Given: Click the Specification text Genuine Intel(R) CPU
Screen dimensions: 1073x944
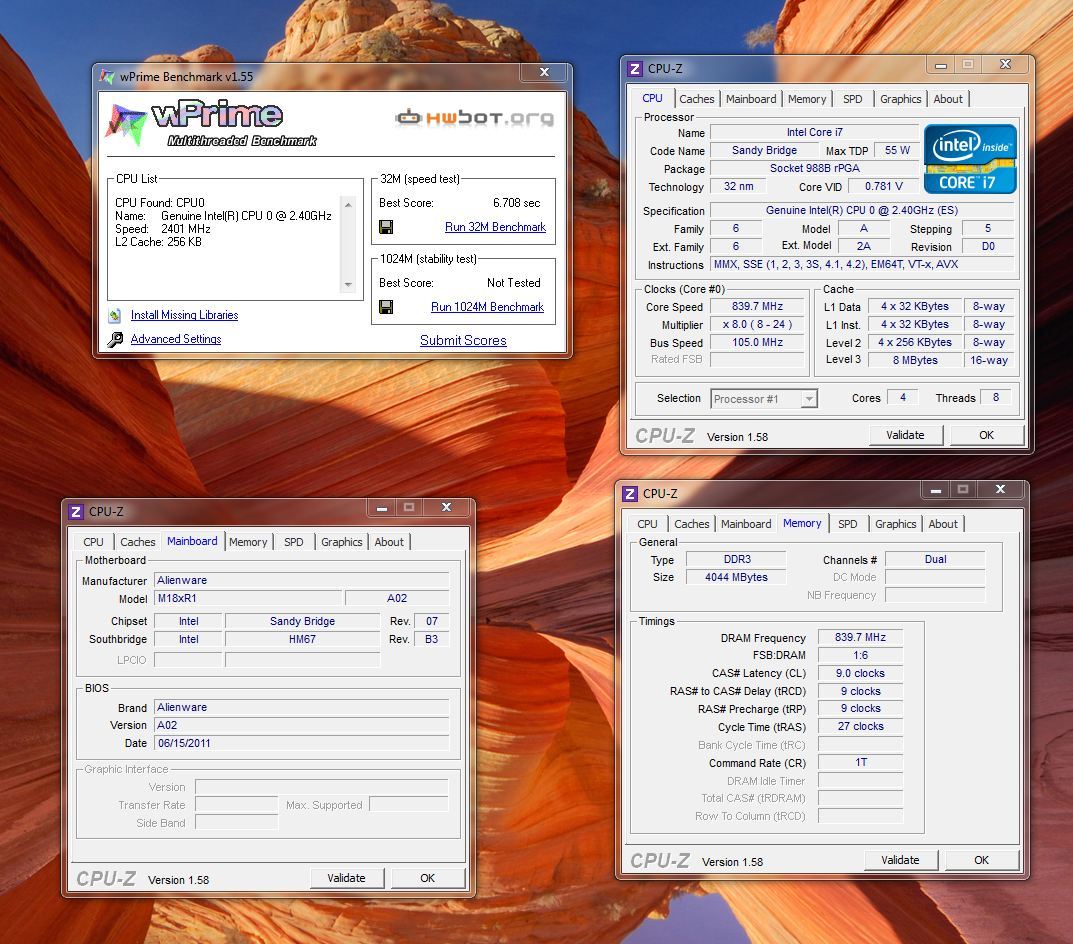Looking at the screenshot, I should pyautogui.click(x=862, y=210).
